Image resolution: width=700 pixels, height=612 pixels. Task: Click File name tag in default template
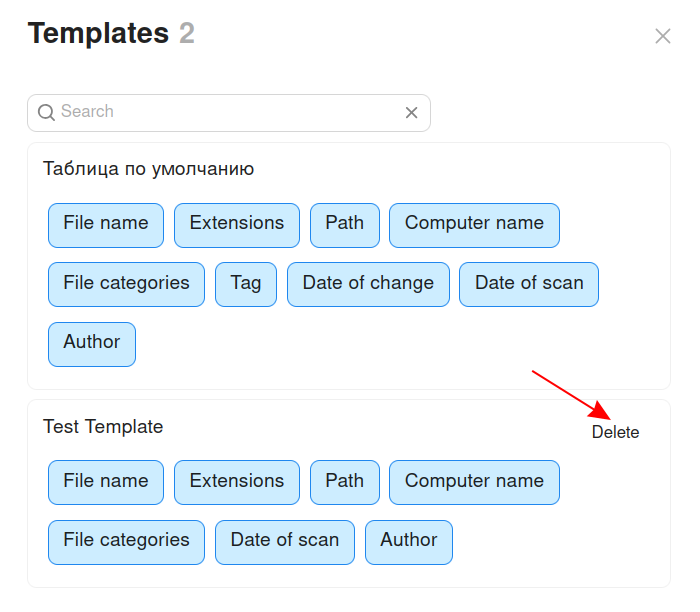click(106, 224)
